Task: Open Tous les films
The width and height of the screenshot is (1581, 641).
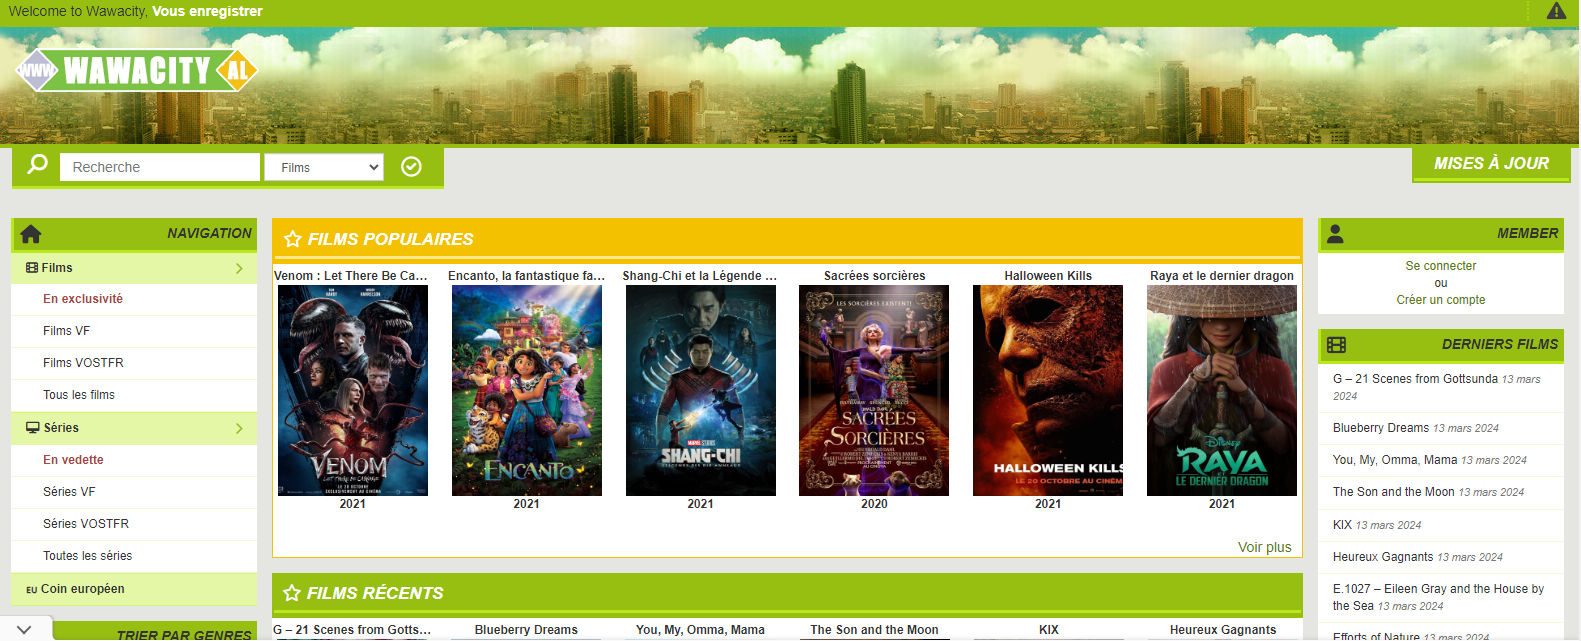Action: pos(79,395)
